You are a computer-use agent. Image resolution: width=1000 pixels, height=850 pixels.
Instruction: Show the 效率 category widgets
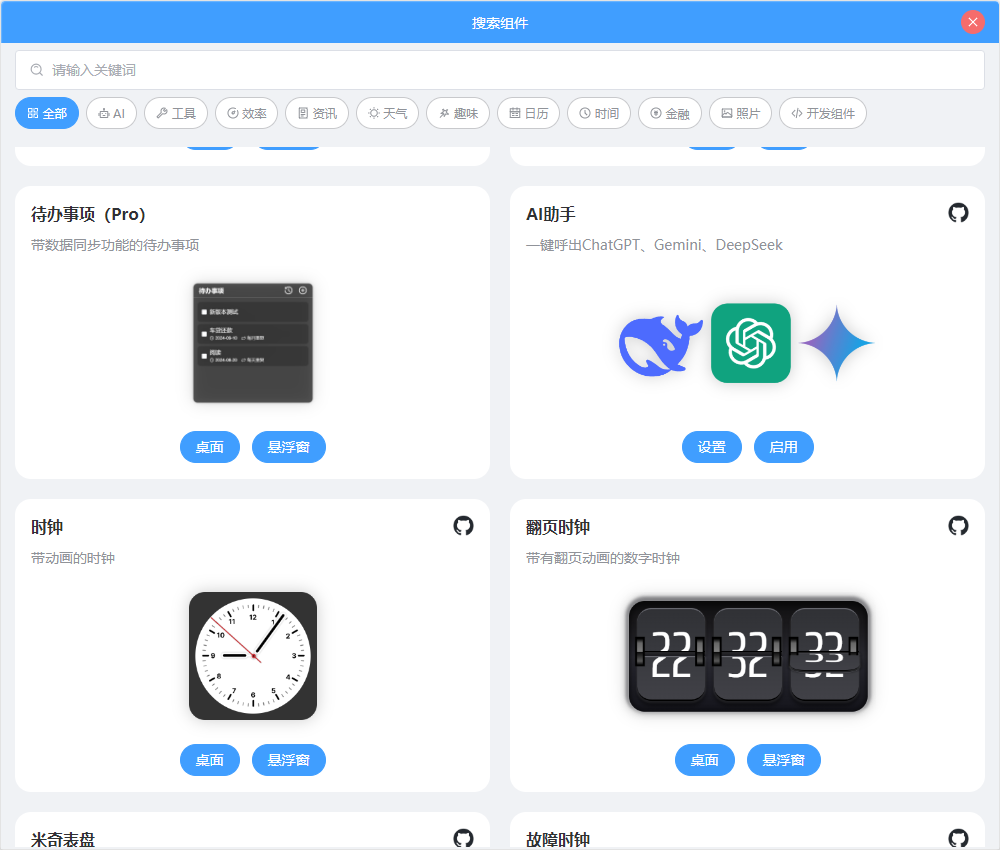click(247, 114)
